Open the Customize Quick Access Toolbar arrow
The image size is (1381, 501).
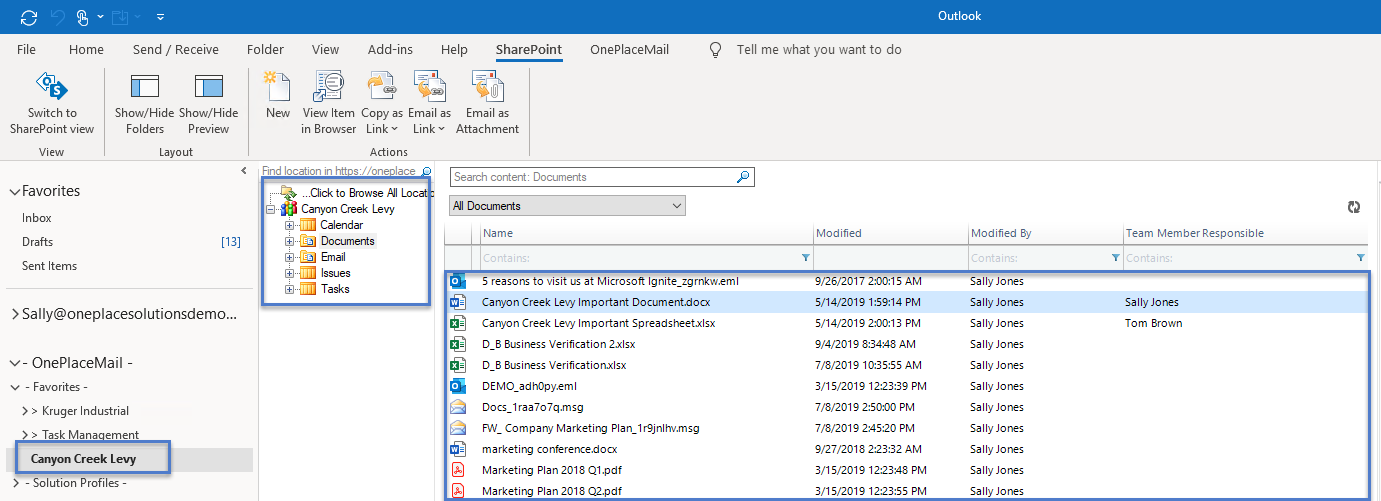coord(161,17)
